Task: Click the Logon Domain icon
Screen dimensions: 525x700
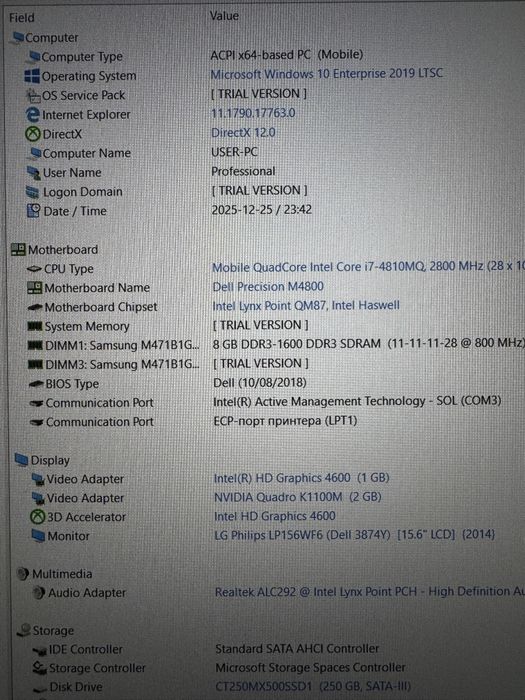Action: tap(33, 192)
